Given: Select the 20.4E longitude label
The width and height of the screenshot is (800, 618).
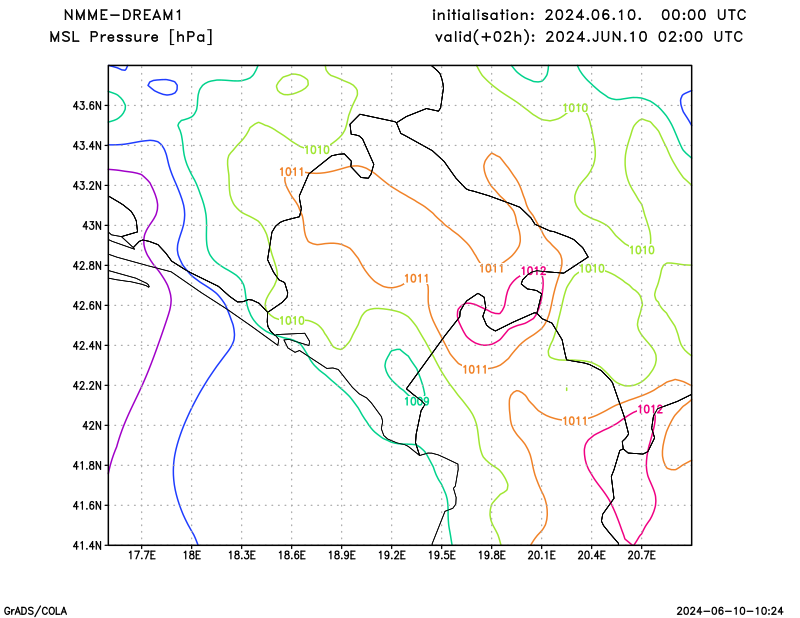Looking at the screenshot, I should click(591, 555).
